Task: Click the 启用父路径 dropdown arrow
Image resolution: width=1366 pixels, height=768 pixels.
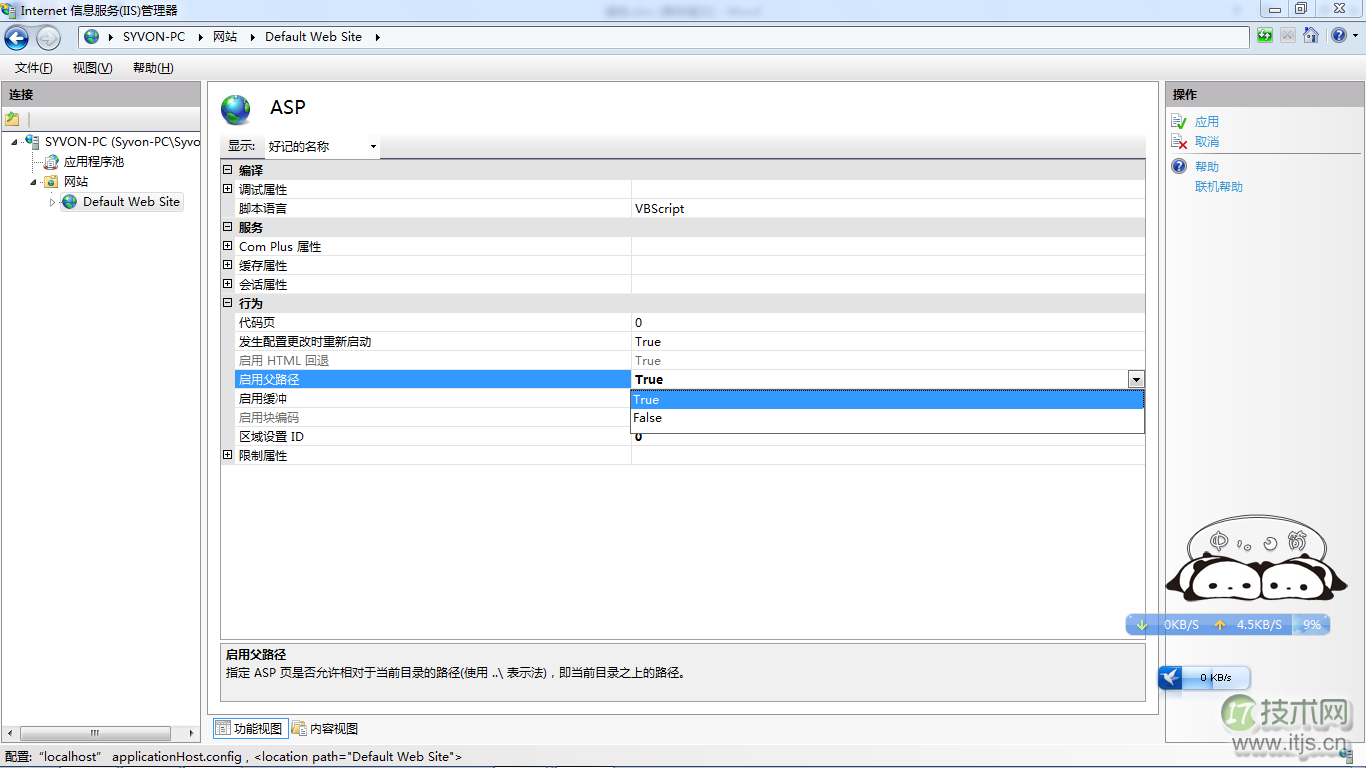Action: coord(1136,380)
